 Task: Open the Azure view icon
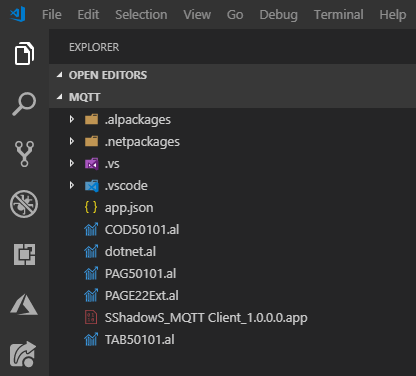tap(24, 304)
